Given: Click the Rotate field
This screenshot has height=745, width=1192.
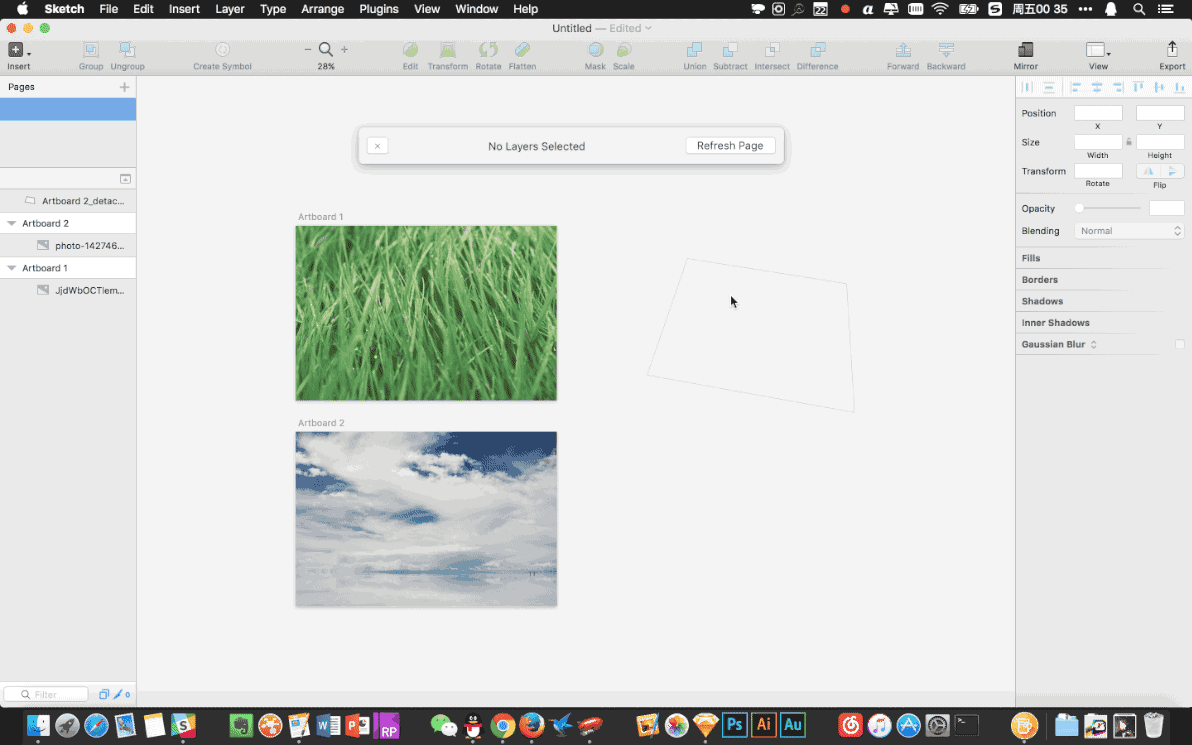Looking at the screenshot, I should 1098,171.
